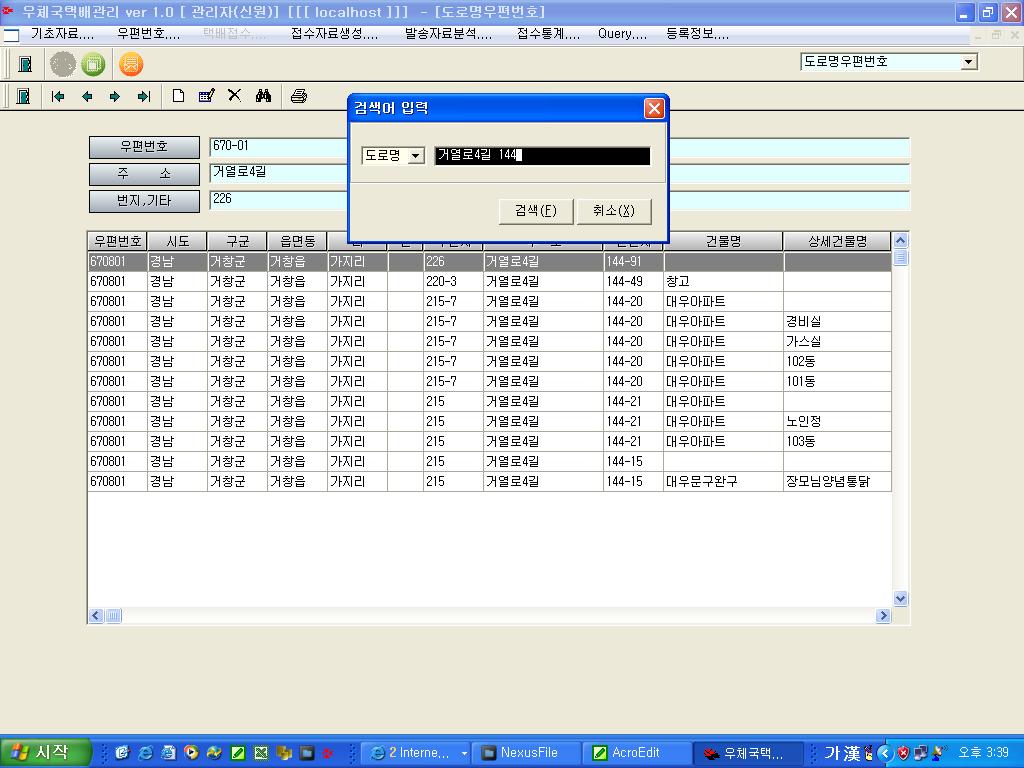Select the table cell containing 경비실
This screenshot has width=1024, height=768.
(837, 321)
